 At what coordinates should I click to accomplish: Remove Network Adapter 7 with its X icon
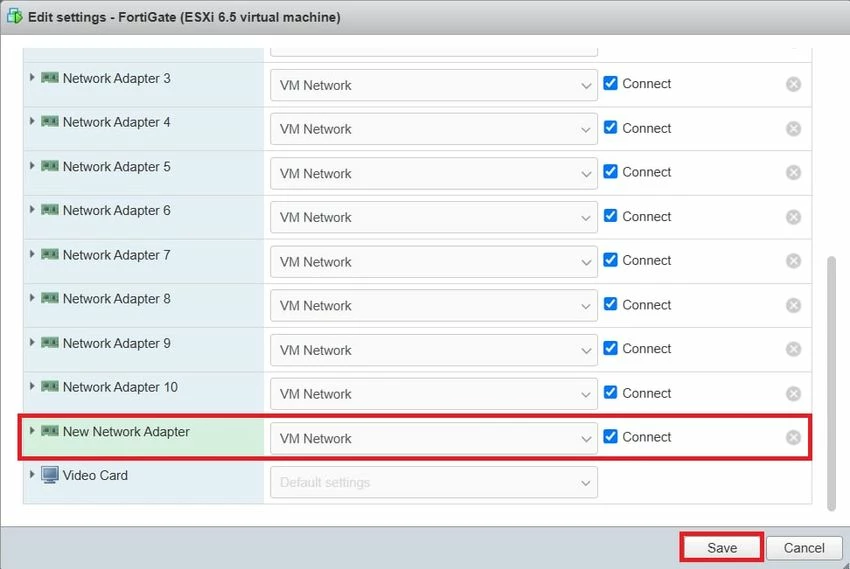coord(793,261)
